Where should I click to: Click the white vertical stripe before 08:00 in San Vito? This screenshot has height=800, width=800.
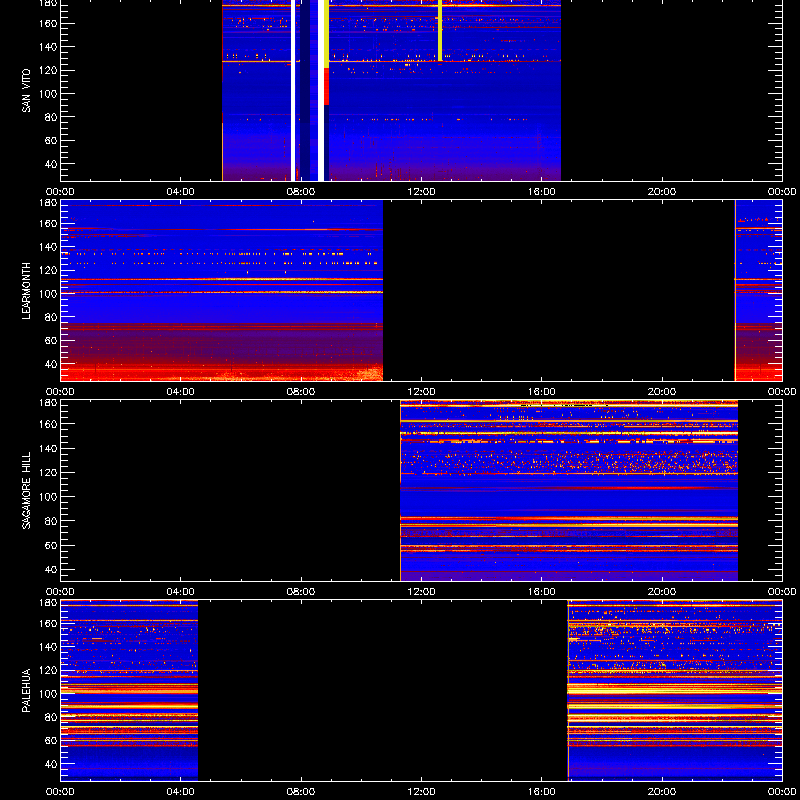[x=293, y=90]
